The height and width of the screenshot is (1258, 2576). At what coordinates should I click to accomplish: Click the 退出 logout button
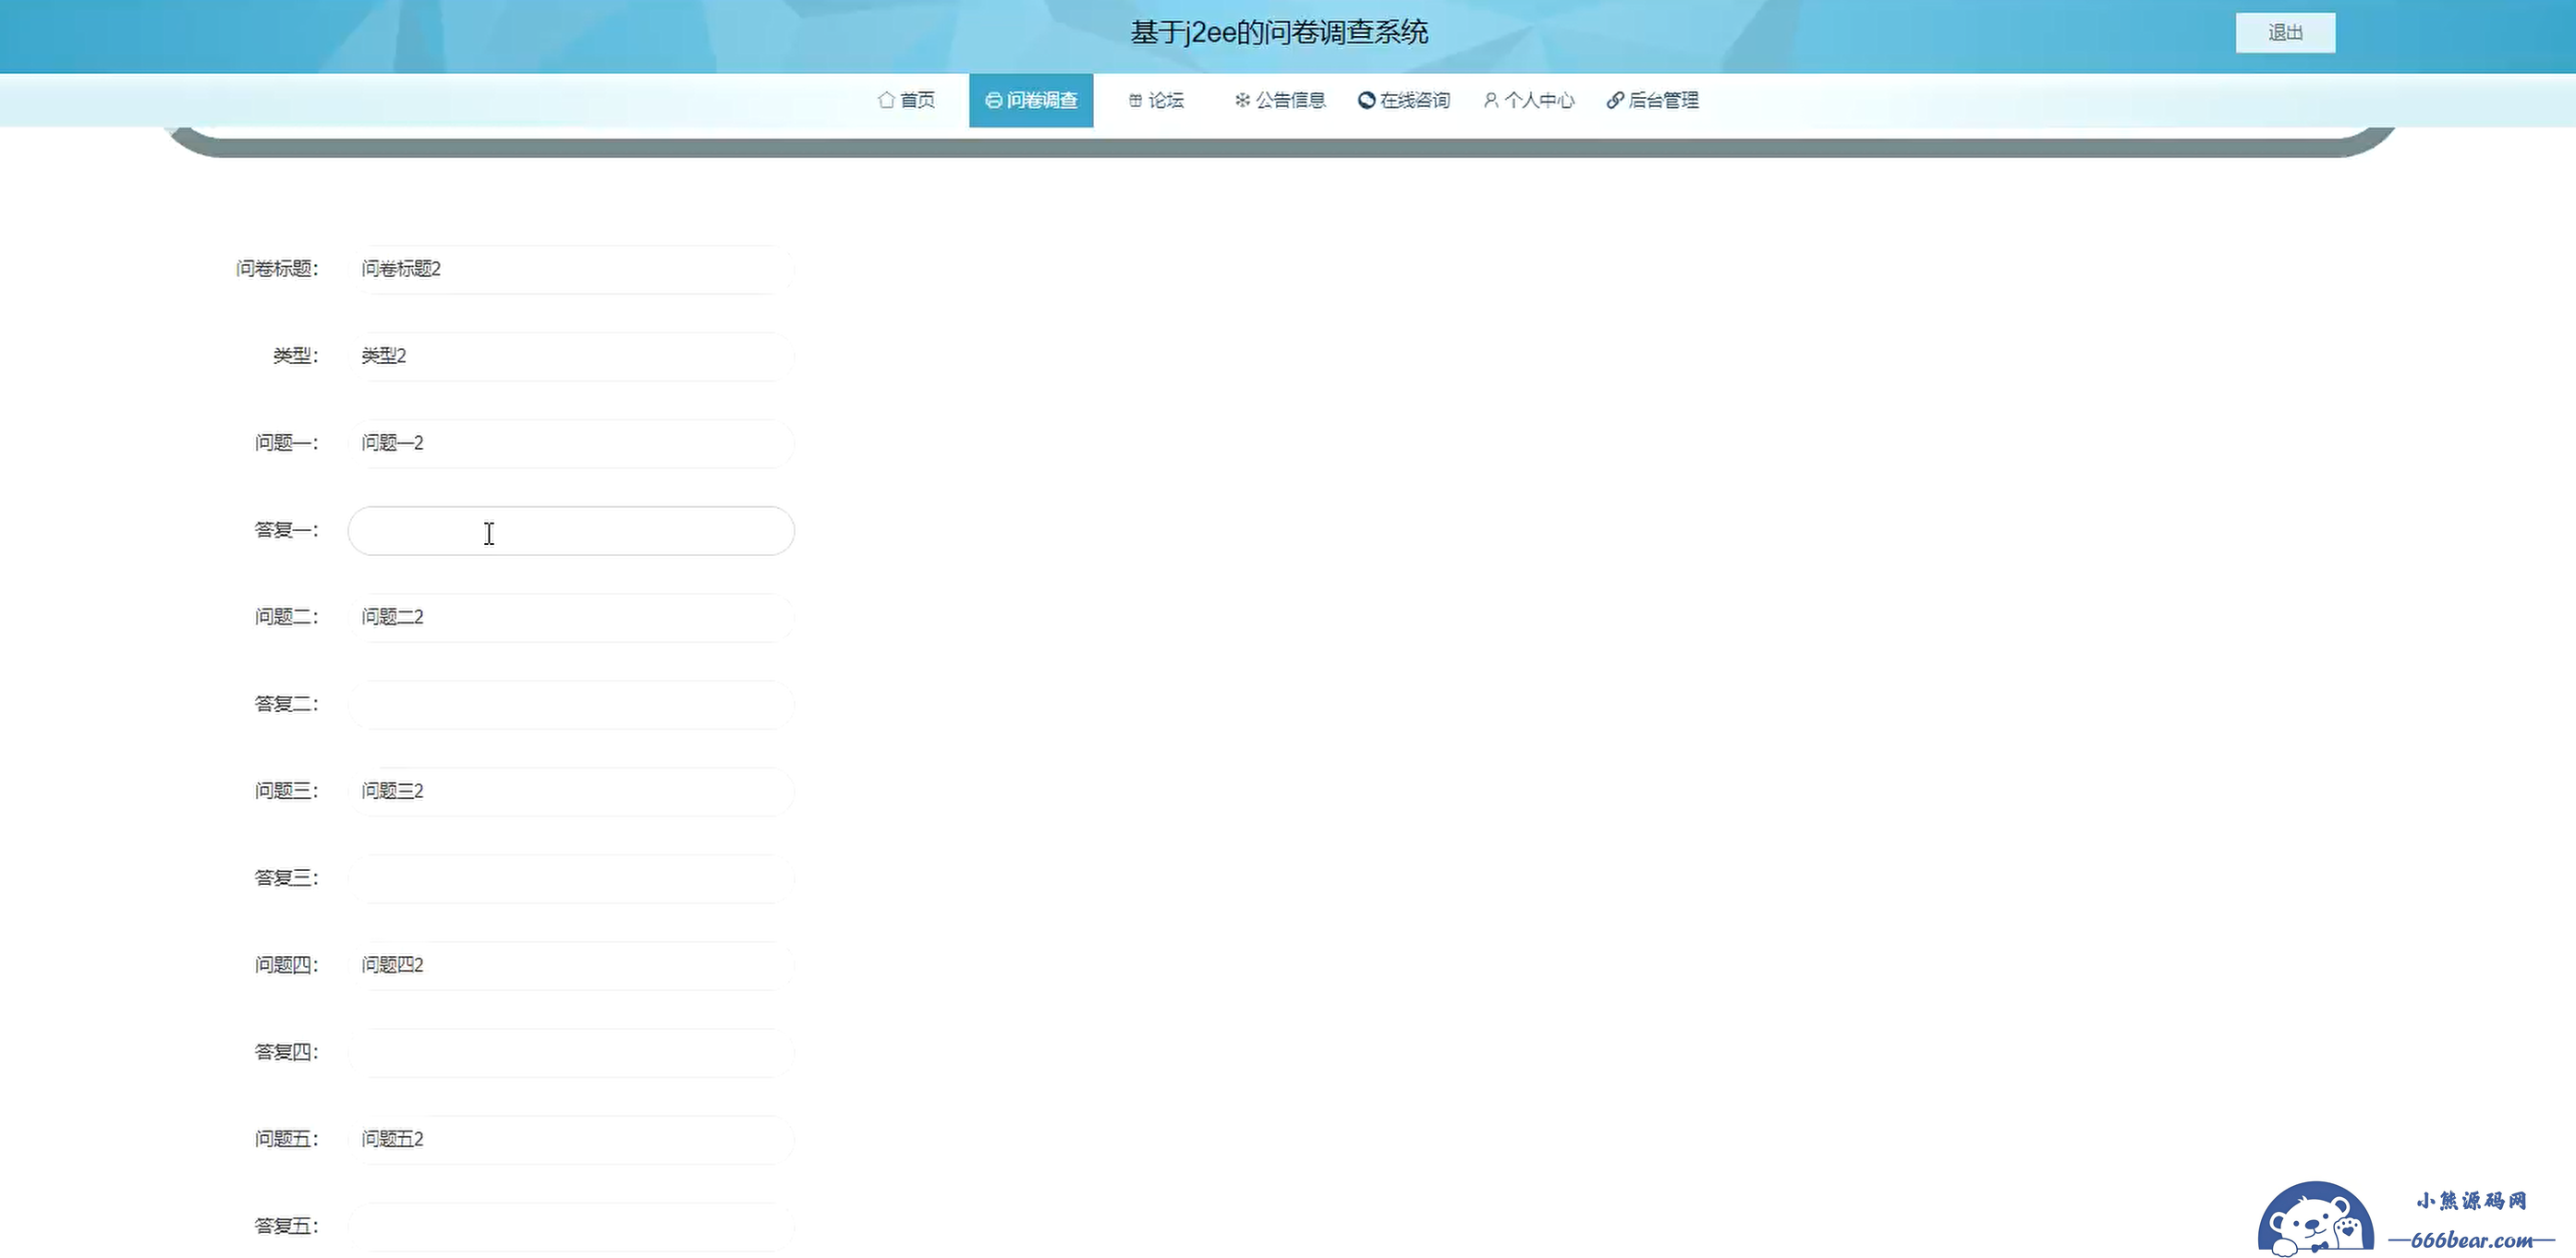tap(2285, 33)
